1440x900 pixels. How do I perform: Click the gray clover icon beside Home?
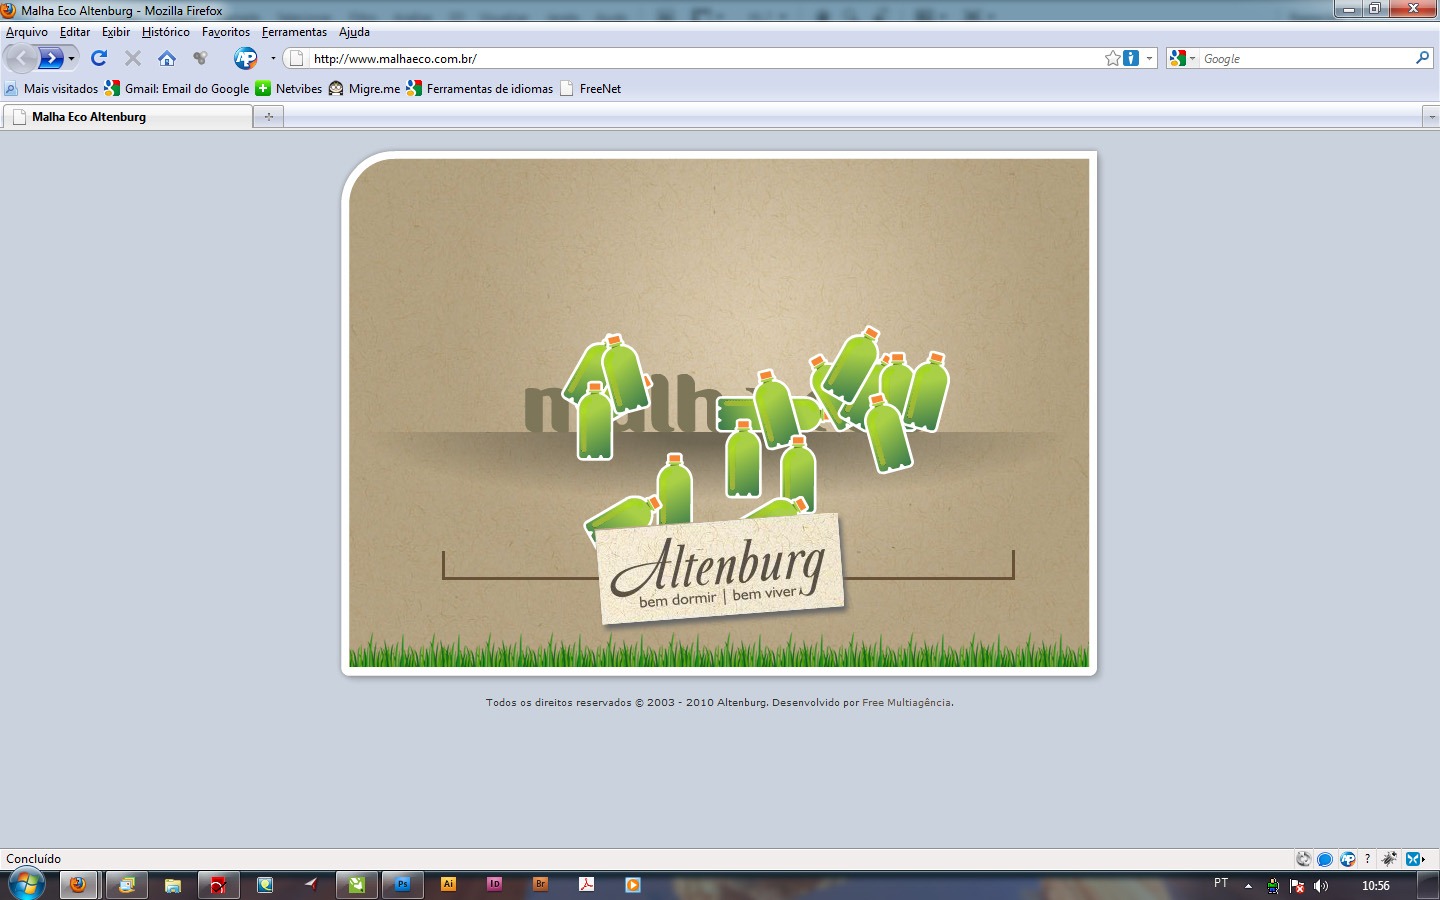[x=201, y=58]
